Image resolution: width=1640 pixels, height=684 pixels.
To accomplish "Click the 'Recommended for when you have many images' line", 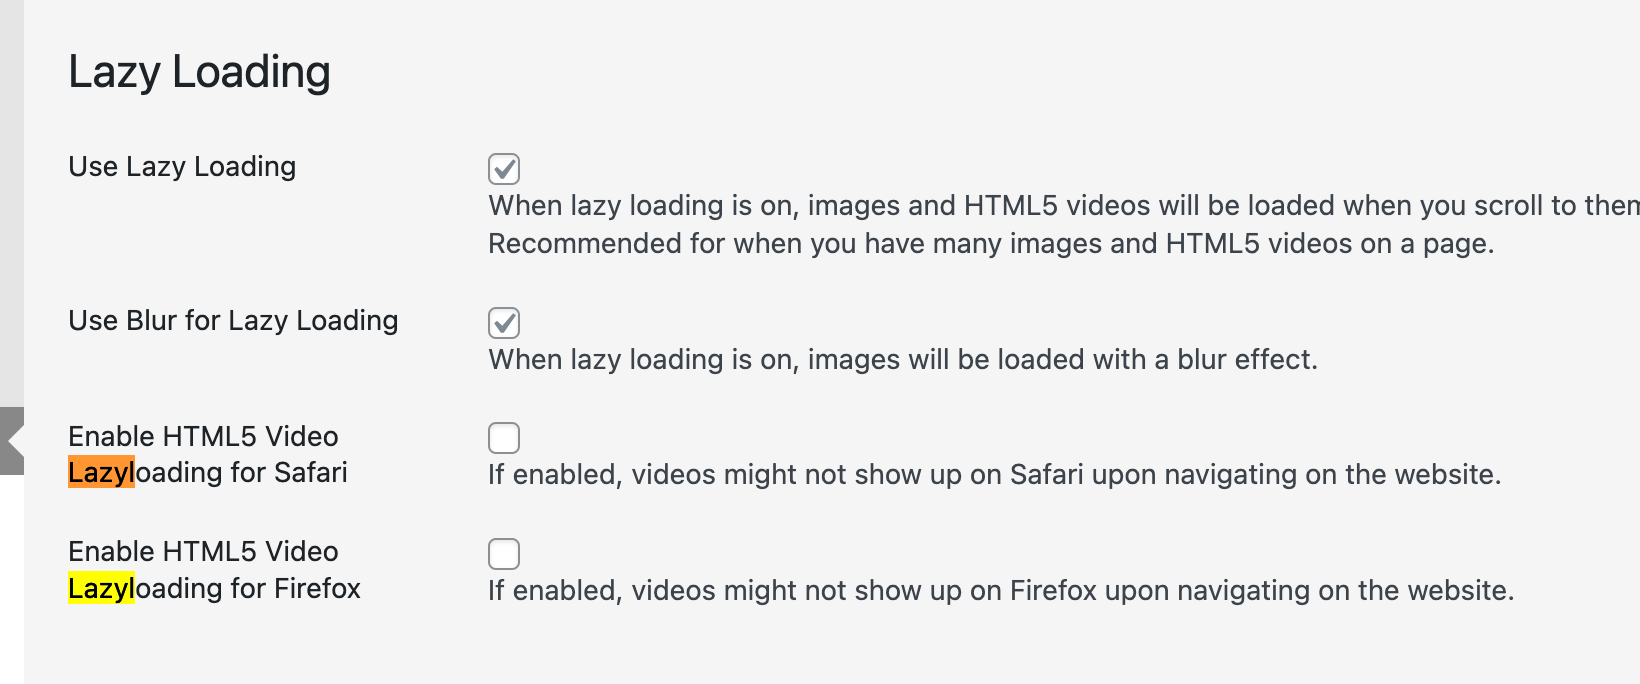I will (x=990, y=243).
